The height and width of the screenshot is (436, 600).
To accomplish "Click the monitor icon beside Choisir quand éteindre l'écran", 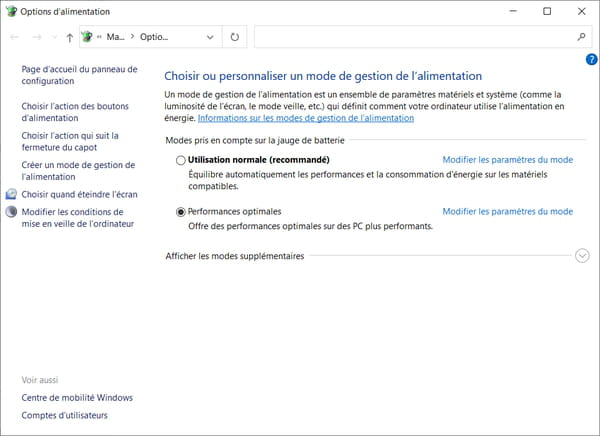I will click(x=11, y=194).
